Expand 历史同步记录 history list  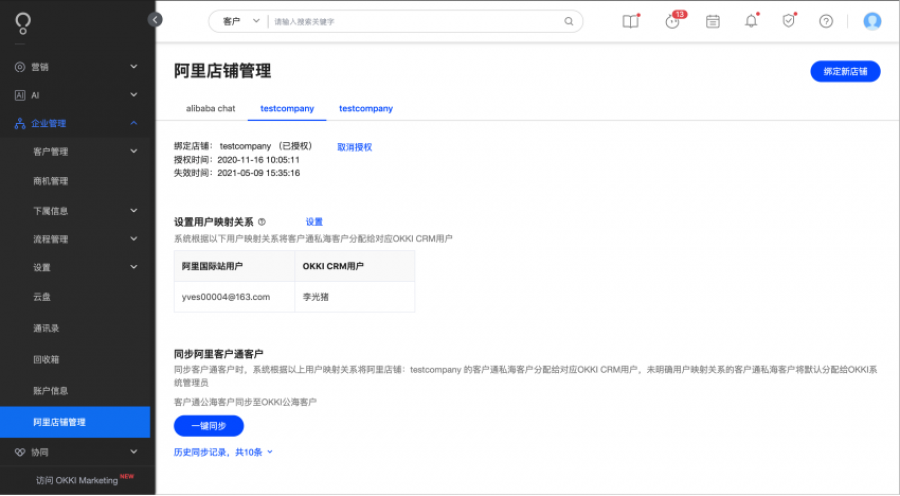coord(270,452)
